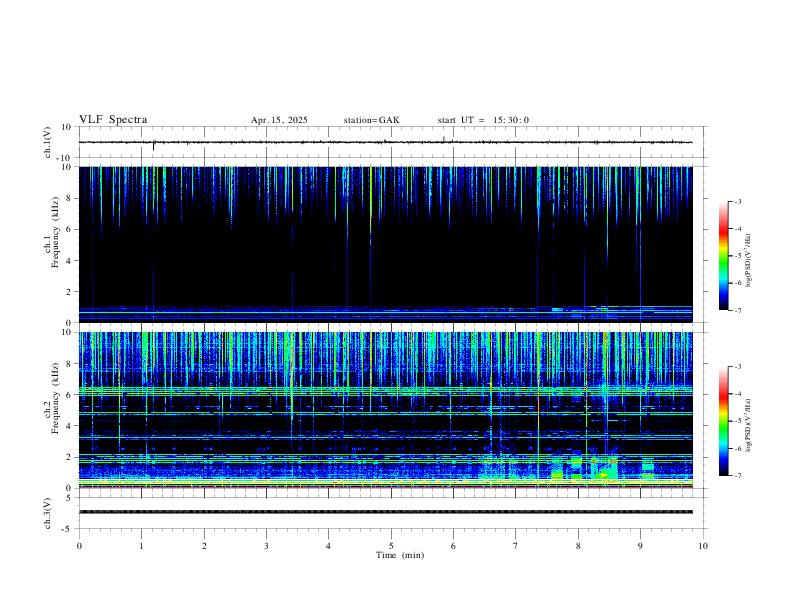
Task: Click time-axis tick label "7"
Action: click(x=515, y=546)
